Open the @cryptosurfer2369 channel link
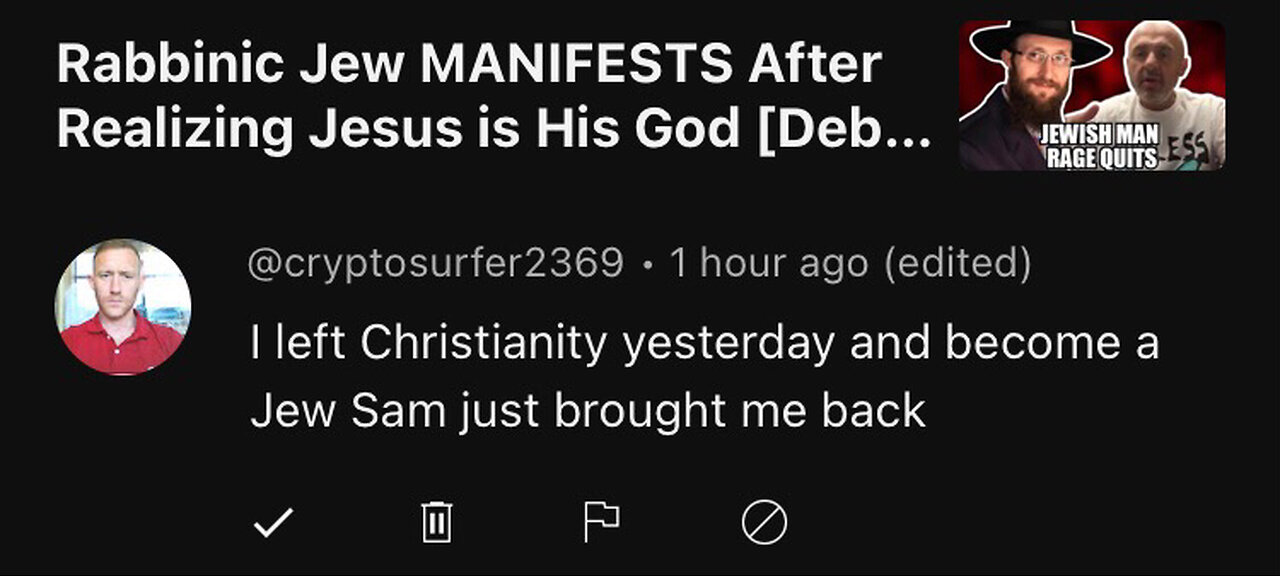The height and width of the screenshot is (576, 1280). click(436, 263)
